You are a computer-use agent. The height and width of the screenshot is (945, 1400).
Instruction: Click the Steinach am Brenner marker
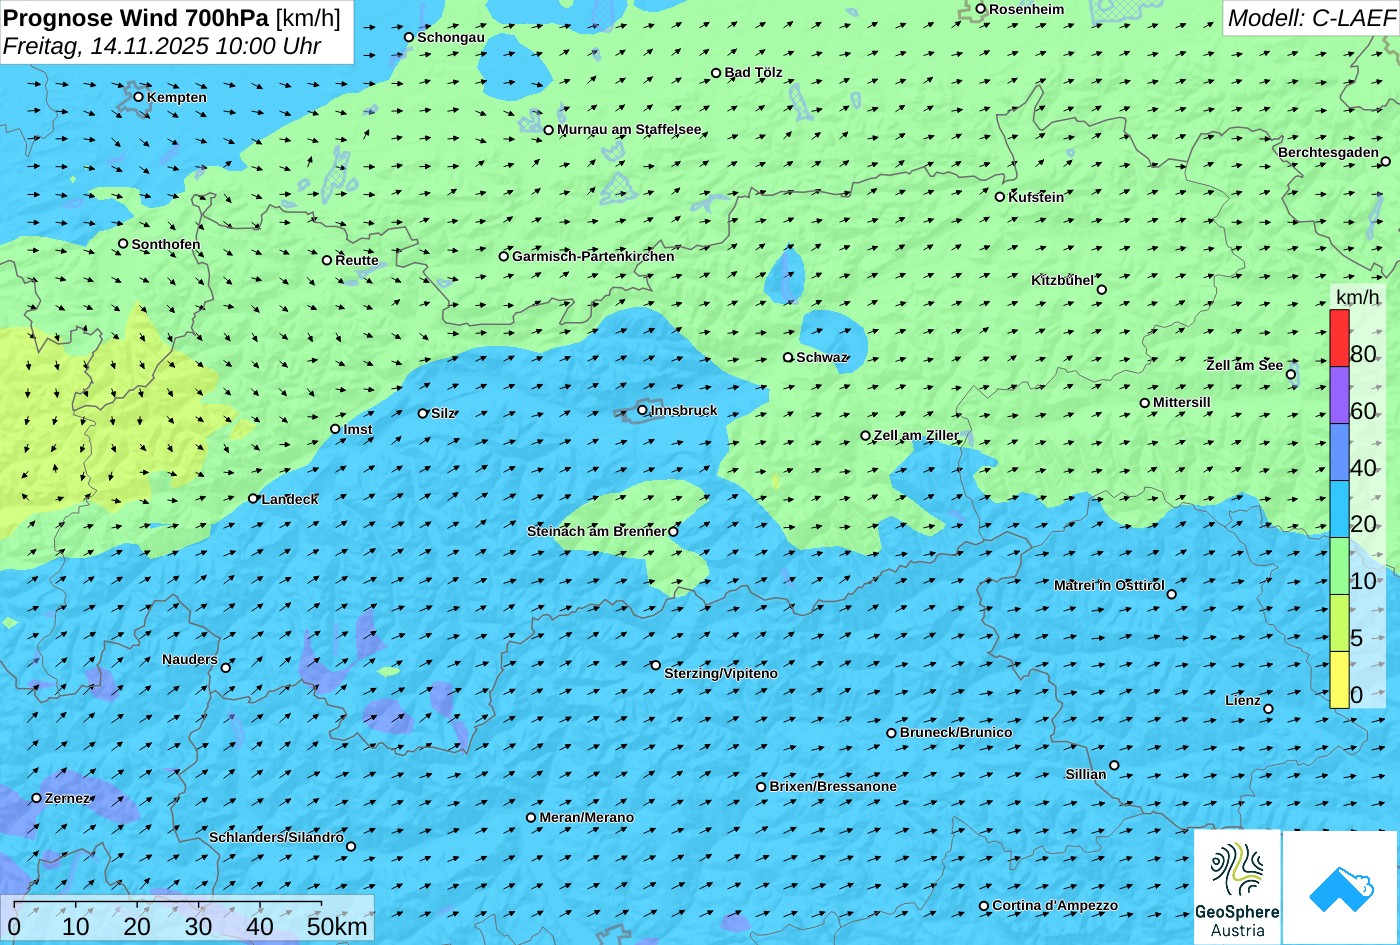673,532
